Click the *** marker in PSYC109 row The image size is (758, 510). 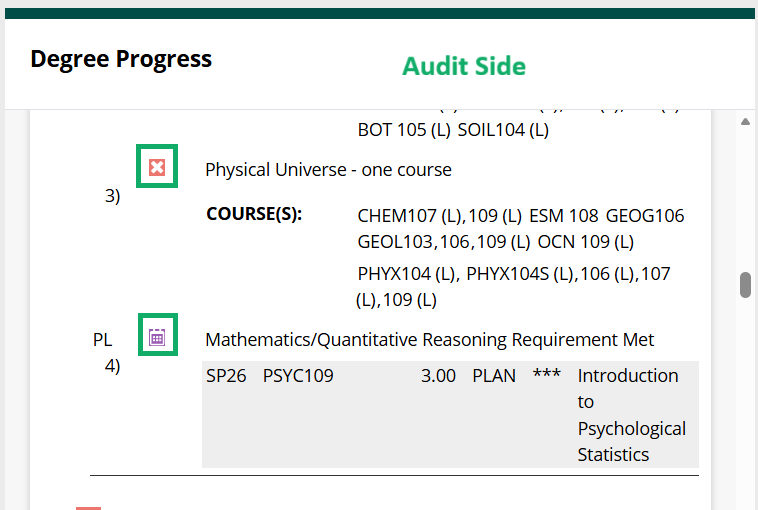tap(547, 374)
